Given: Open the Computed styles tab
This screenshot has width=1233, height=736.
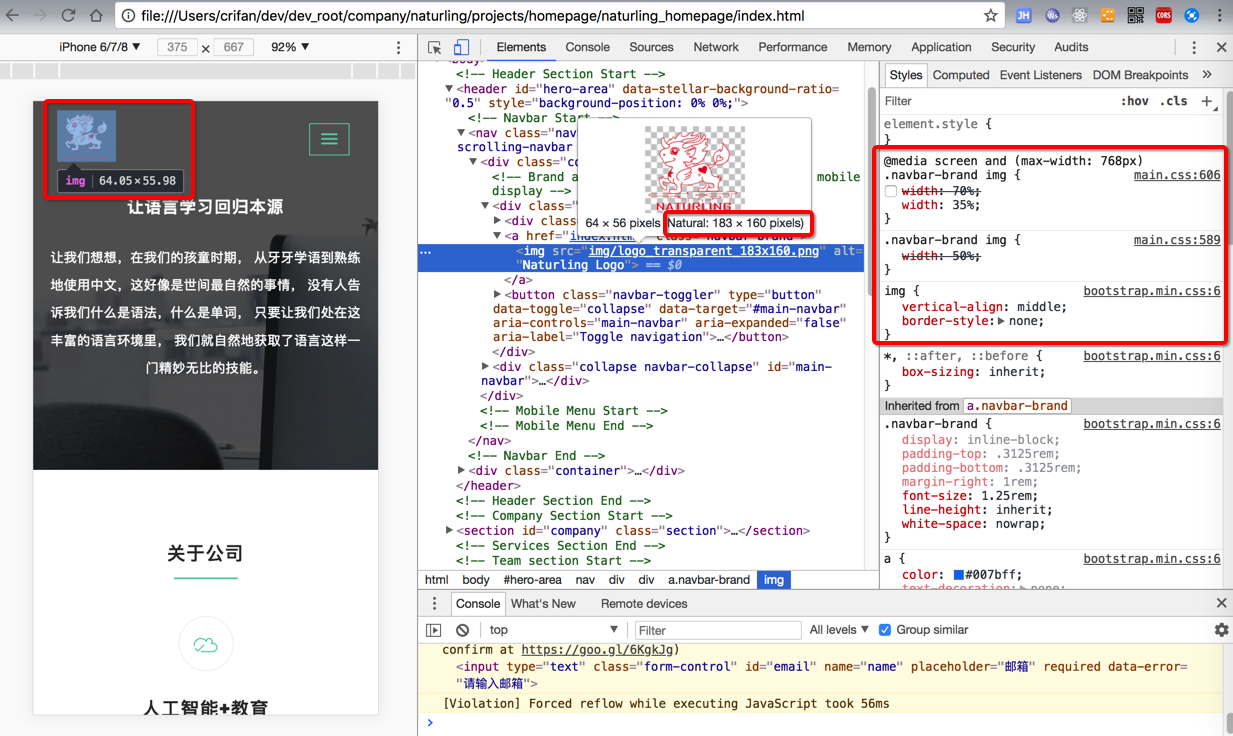Looking at the screenshot, I should 960,75.
